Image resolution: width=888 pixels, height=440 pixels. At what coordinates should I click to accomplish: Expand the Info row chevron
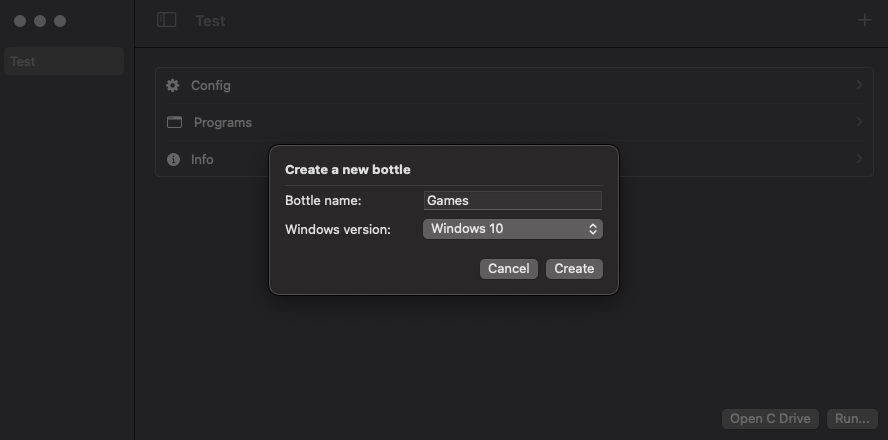point(859,159)
